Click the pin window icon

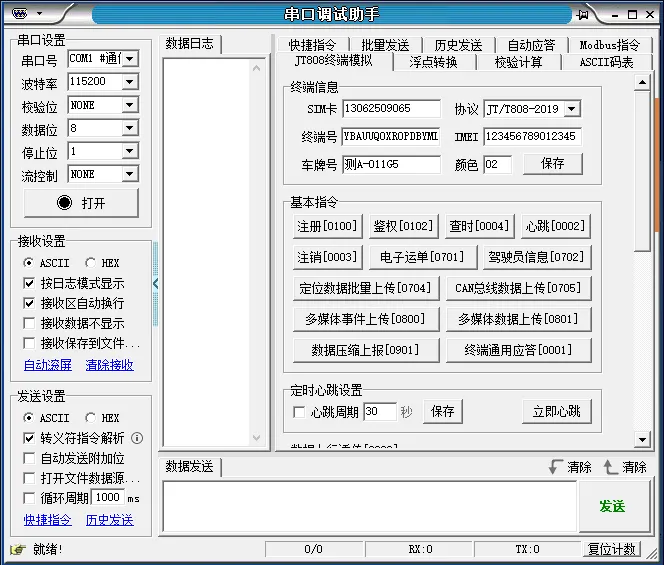582,14
